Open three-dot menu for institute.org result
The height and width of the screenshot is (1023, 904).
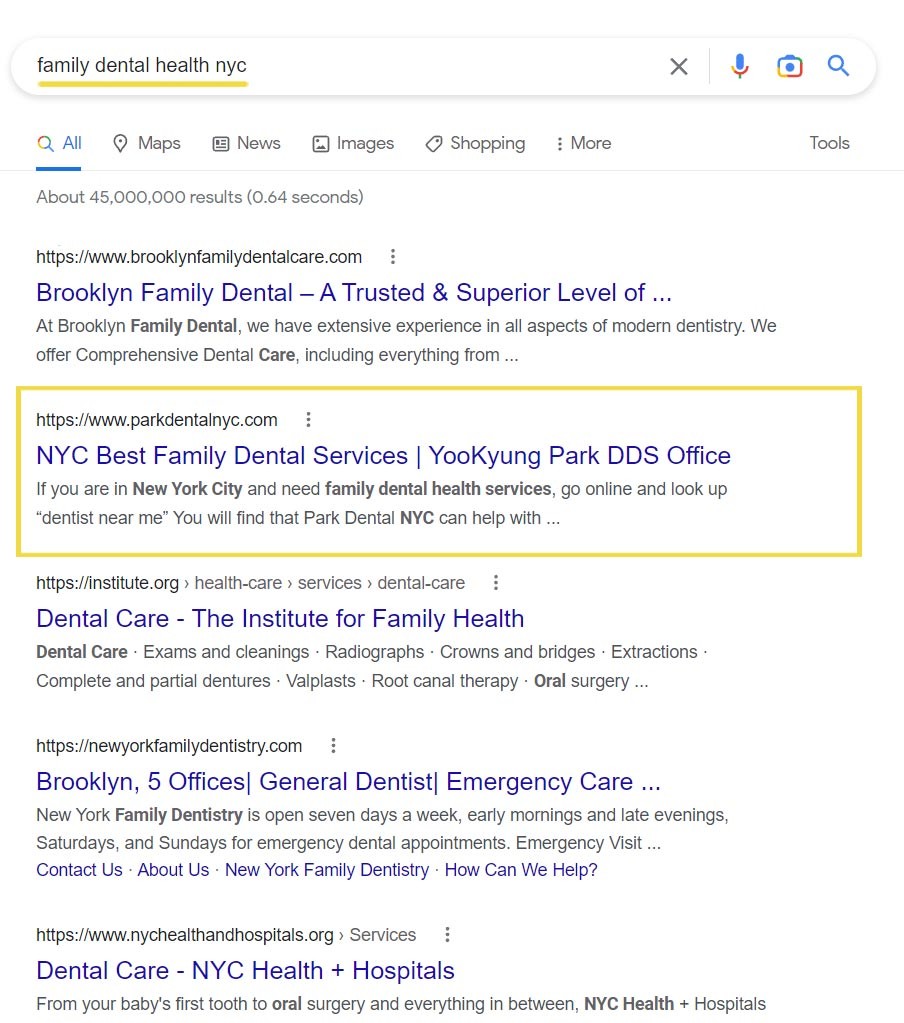(x=495, y=583)
